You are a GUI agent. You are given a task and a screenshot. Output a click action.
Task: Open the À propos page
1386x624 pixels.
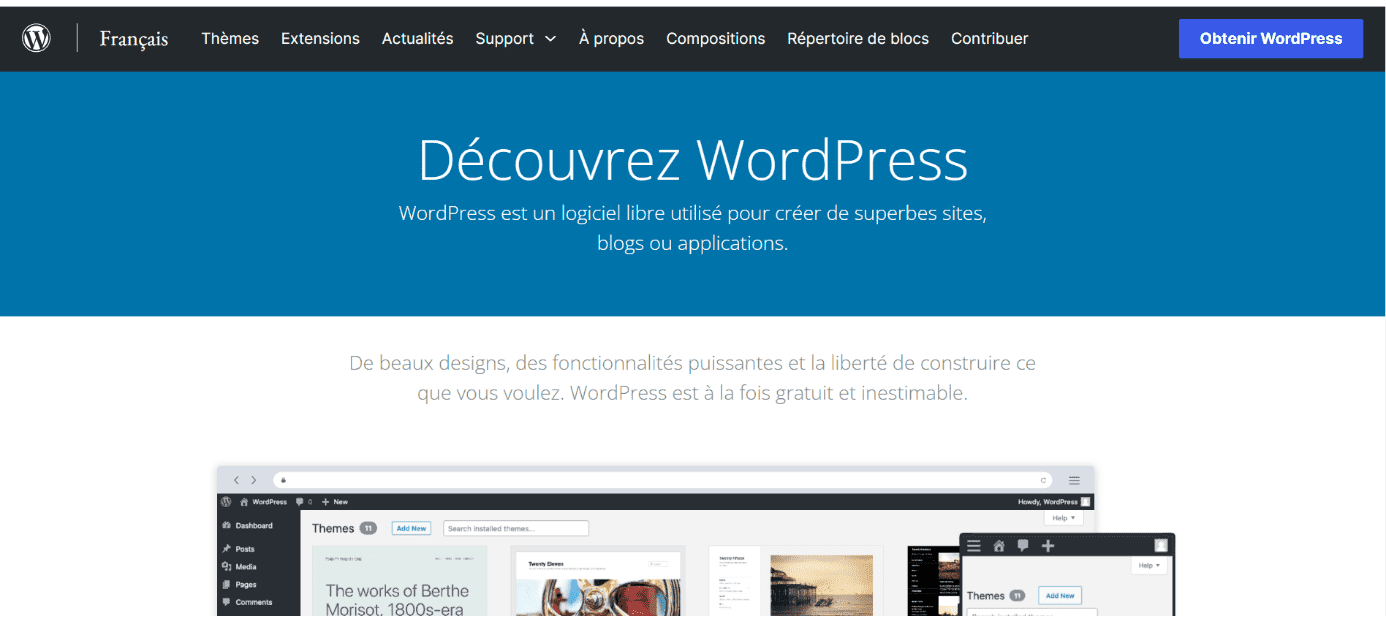[x=611, y=39]
